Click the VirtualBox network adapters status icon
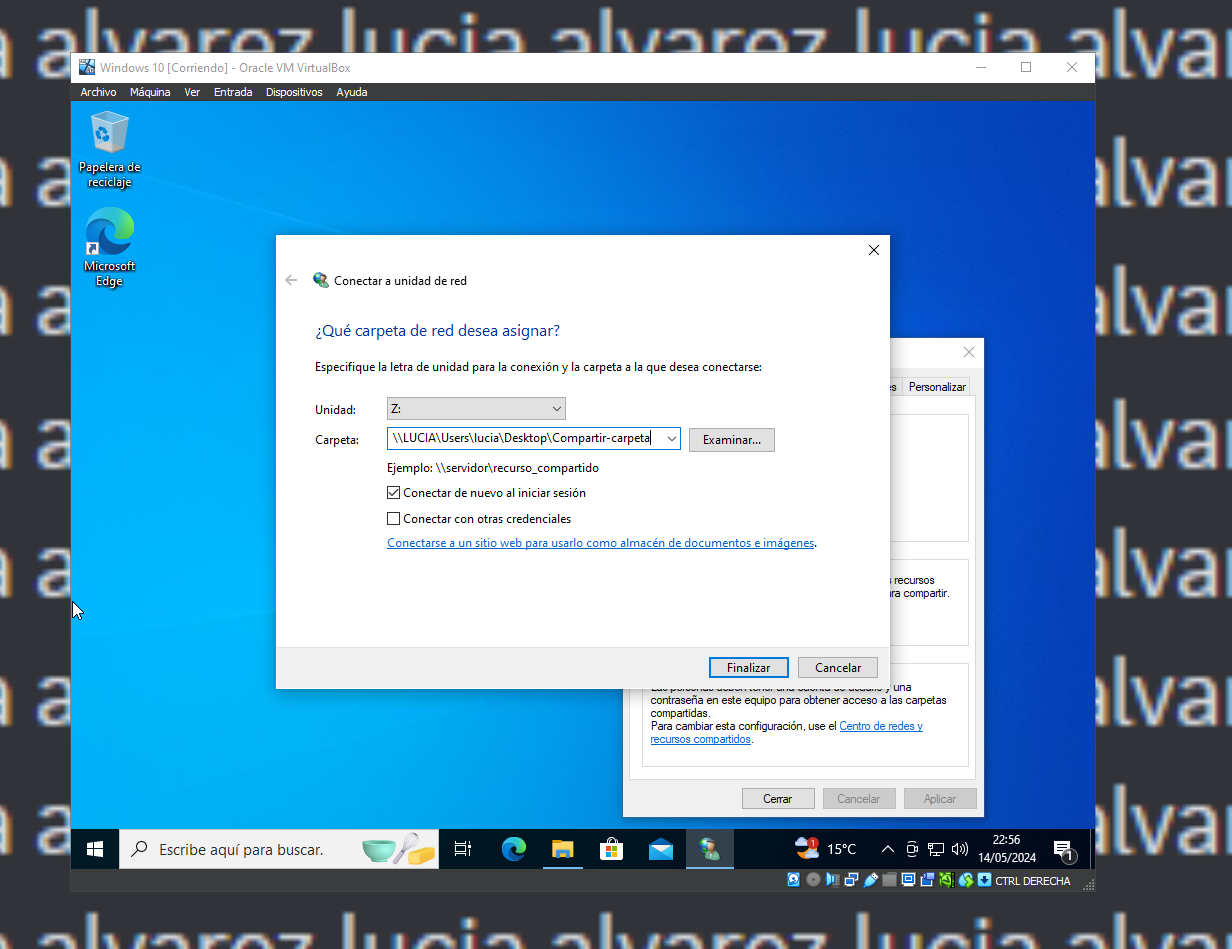This screenshot has height=949, width=1232. click(851, 880)
